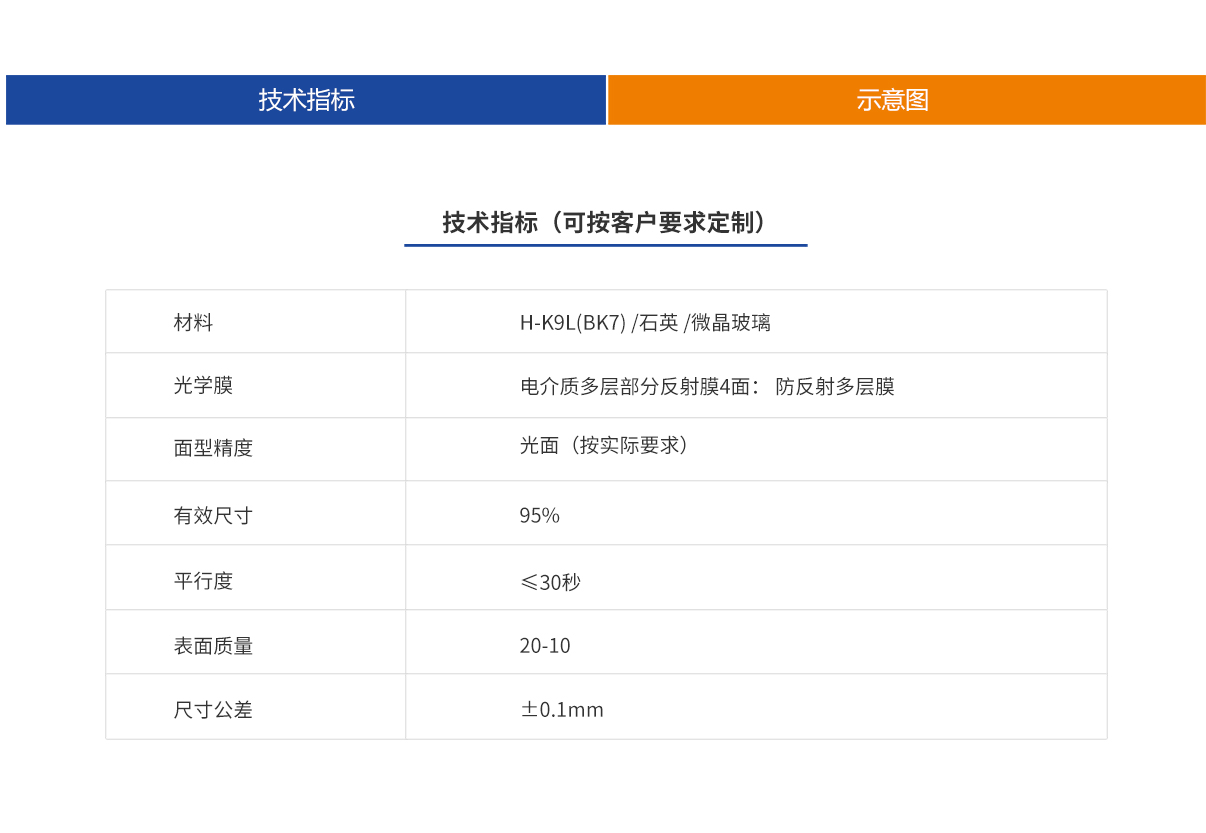1206x833 pixels.
Task: Click the 技术指标（可按客户要求定制）heading
Action: (x=605, y=218)
